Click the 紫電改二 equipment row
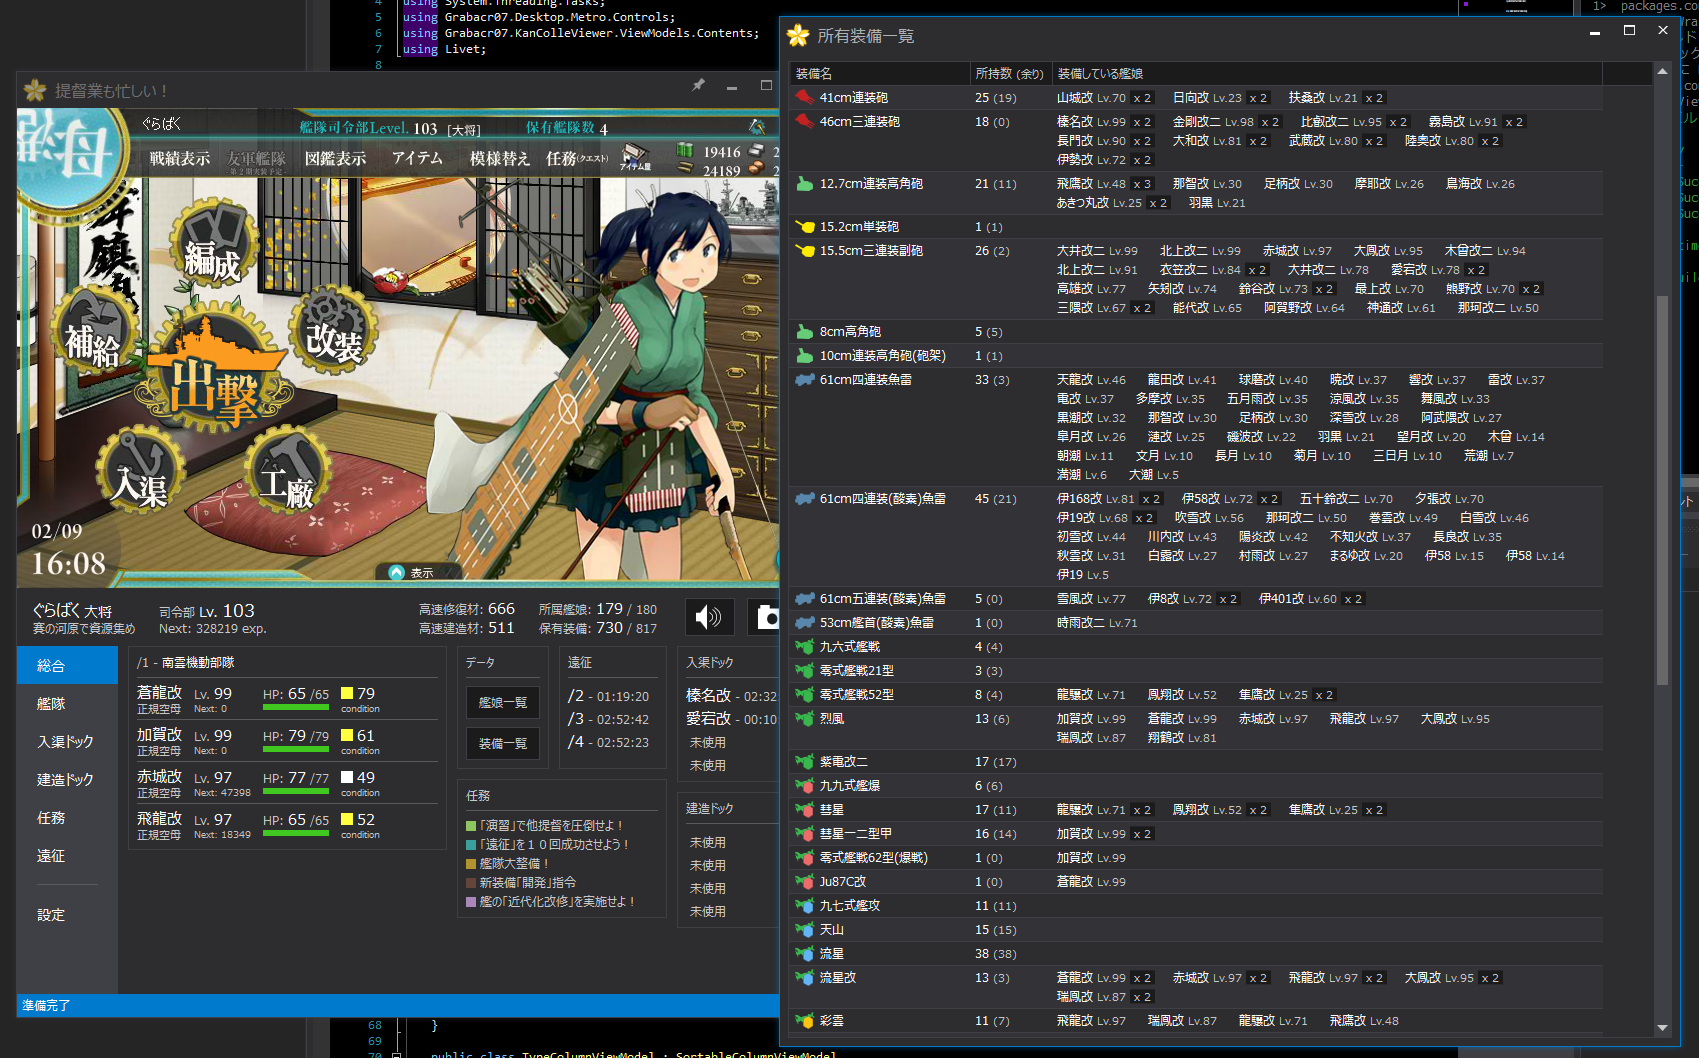 click(1195, 762)
